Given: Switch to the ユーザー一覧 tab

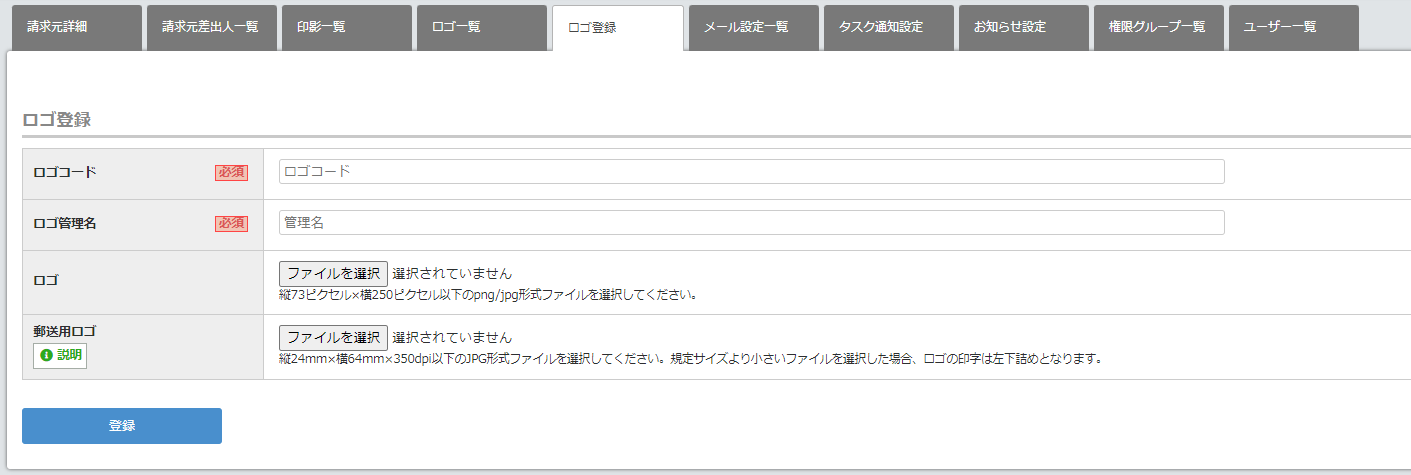Looking at the screenshot, I should point(1293,27).
